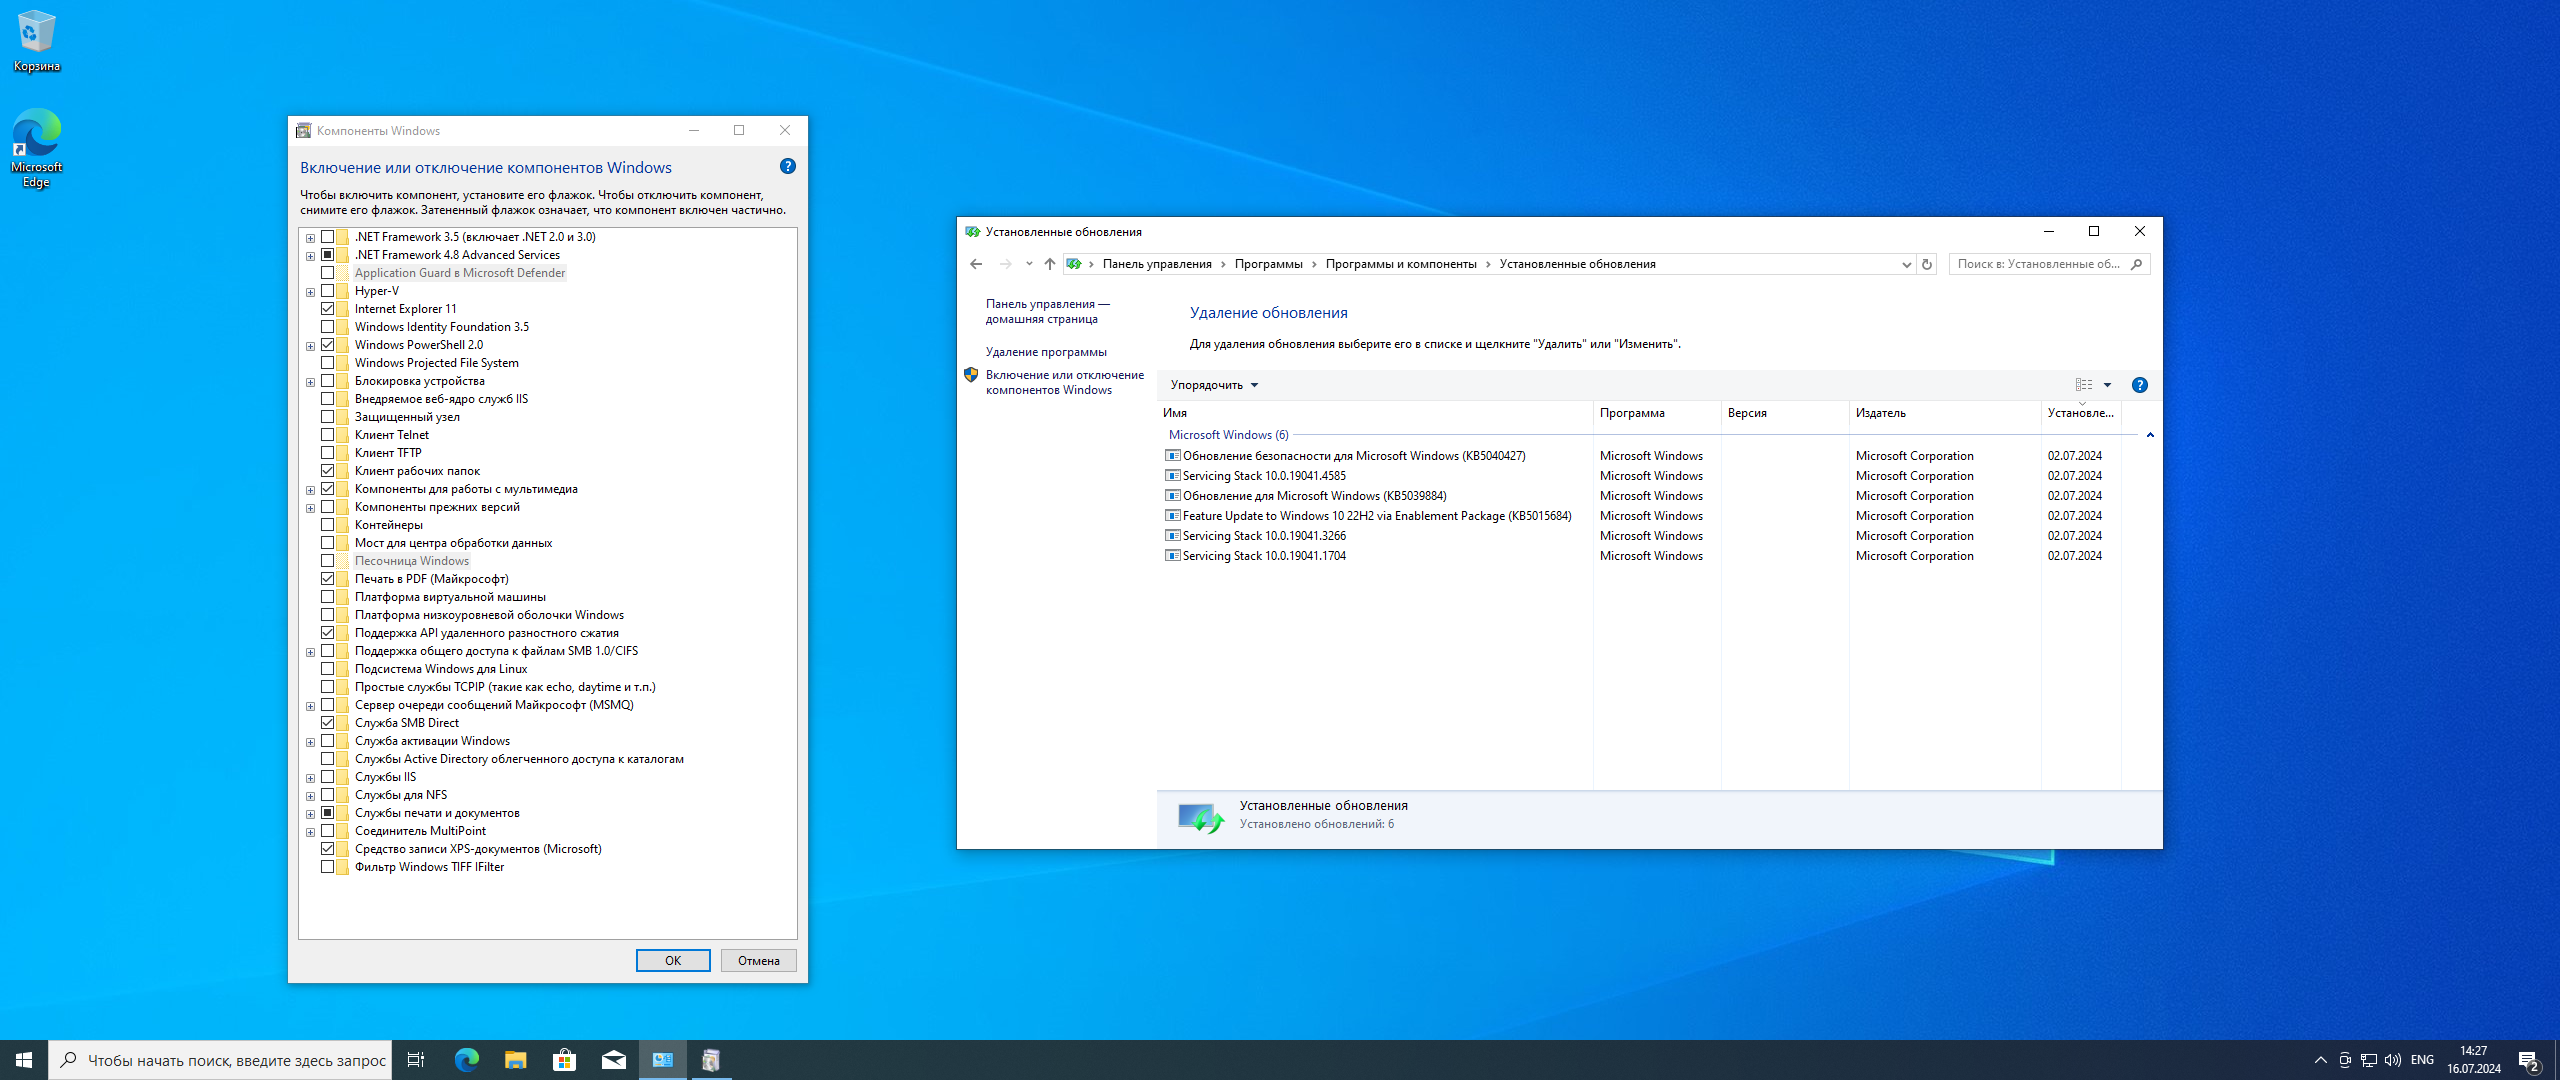Click the back arrow in Installed Updates window
This screenshot has height=1080, width=2560.
[x=976, y=264]
